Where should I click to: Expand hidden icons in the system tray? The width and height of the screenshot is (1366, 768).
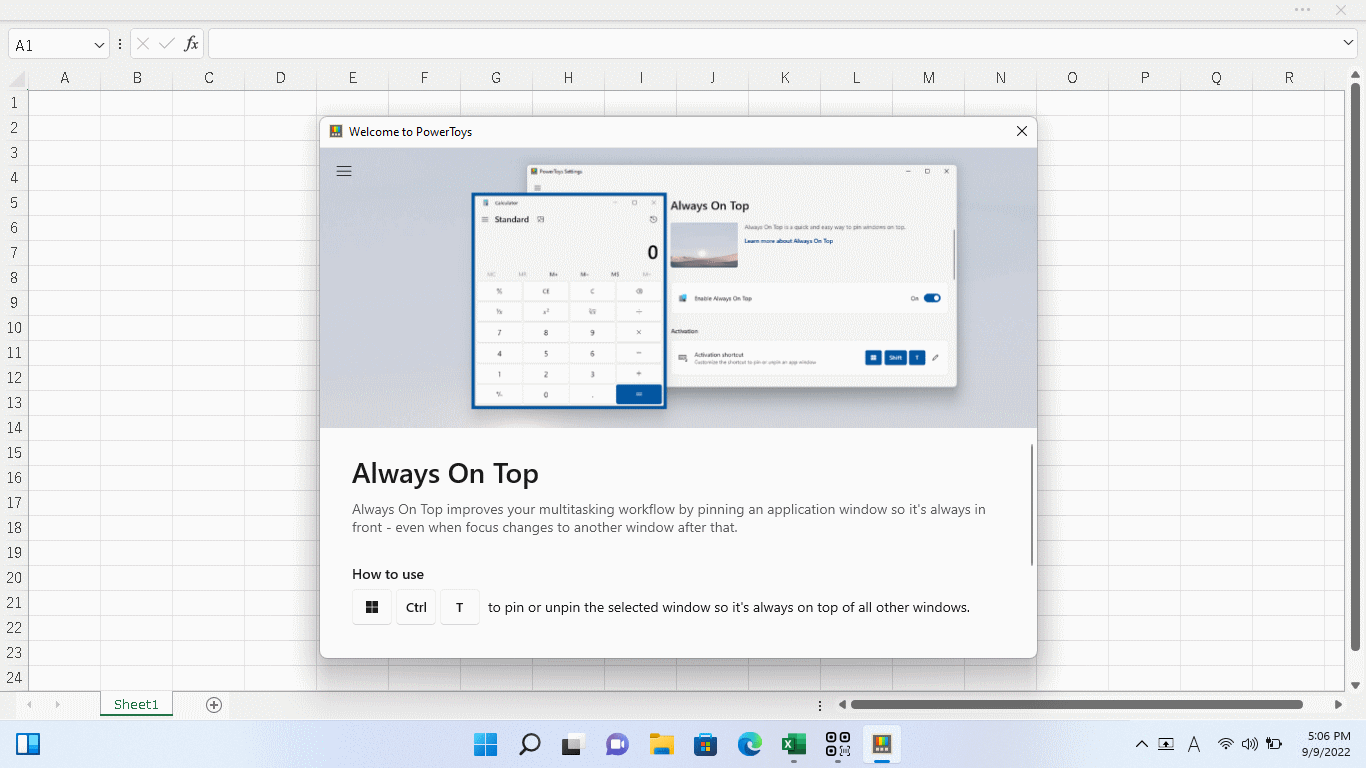[1141, 744]
